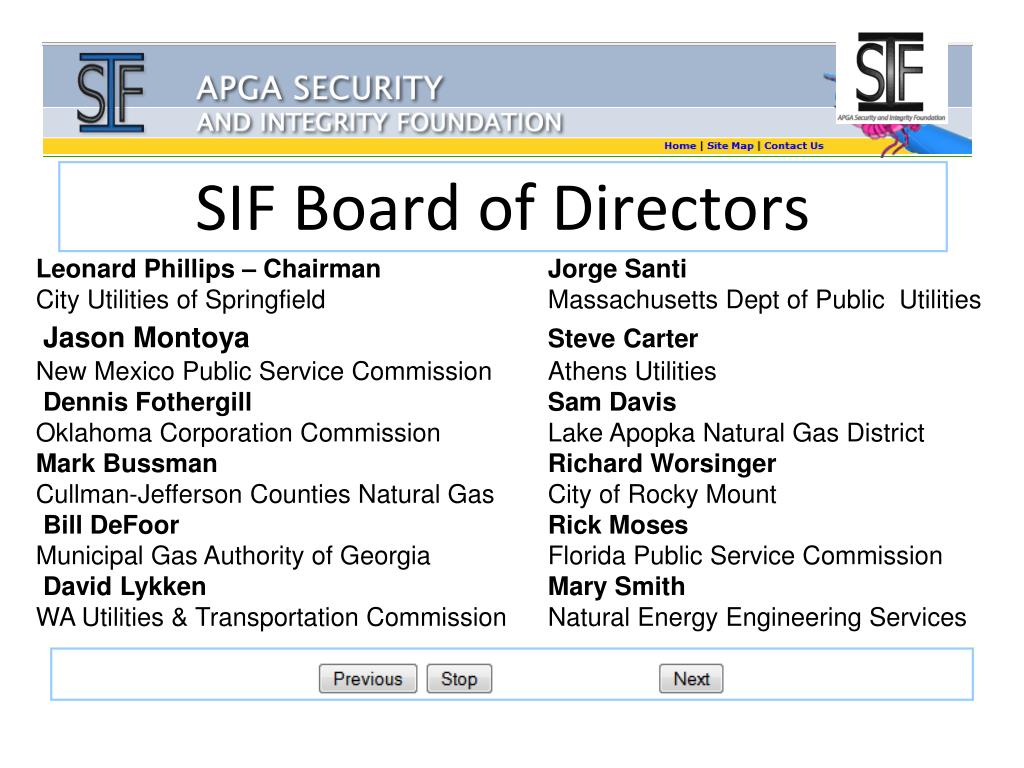Advance with the Next button
Screen dimensions: 1024x768
click(691, 679)
